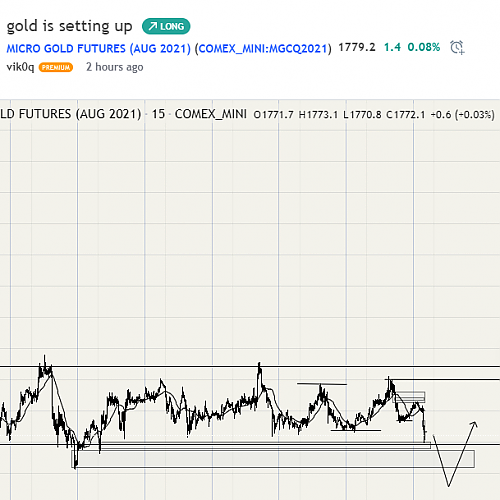Screen dimensions: 500x500
Task: Select the lower support horizontal line
Action: pyautogui.click(x=250, y=444)
